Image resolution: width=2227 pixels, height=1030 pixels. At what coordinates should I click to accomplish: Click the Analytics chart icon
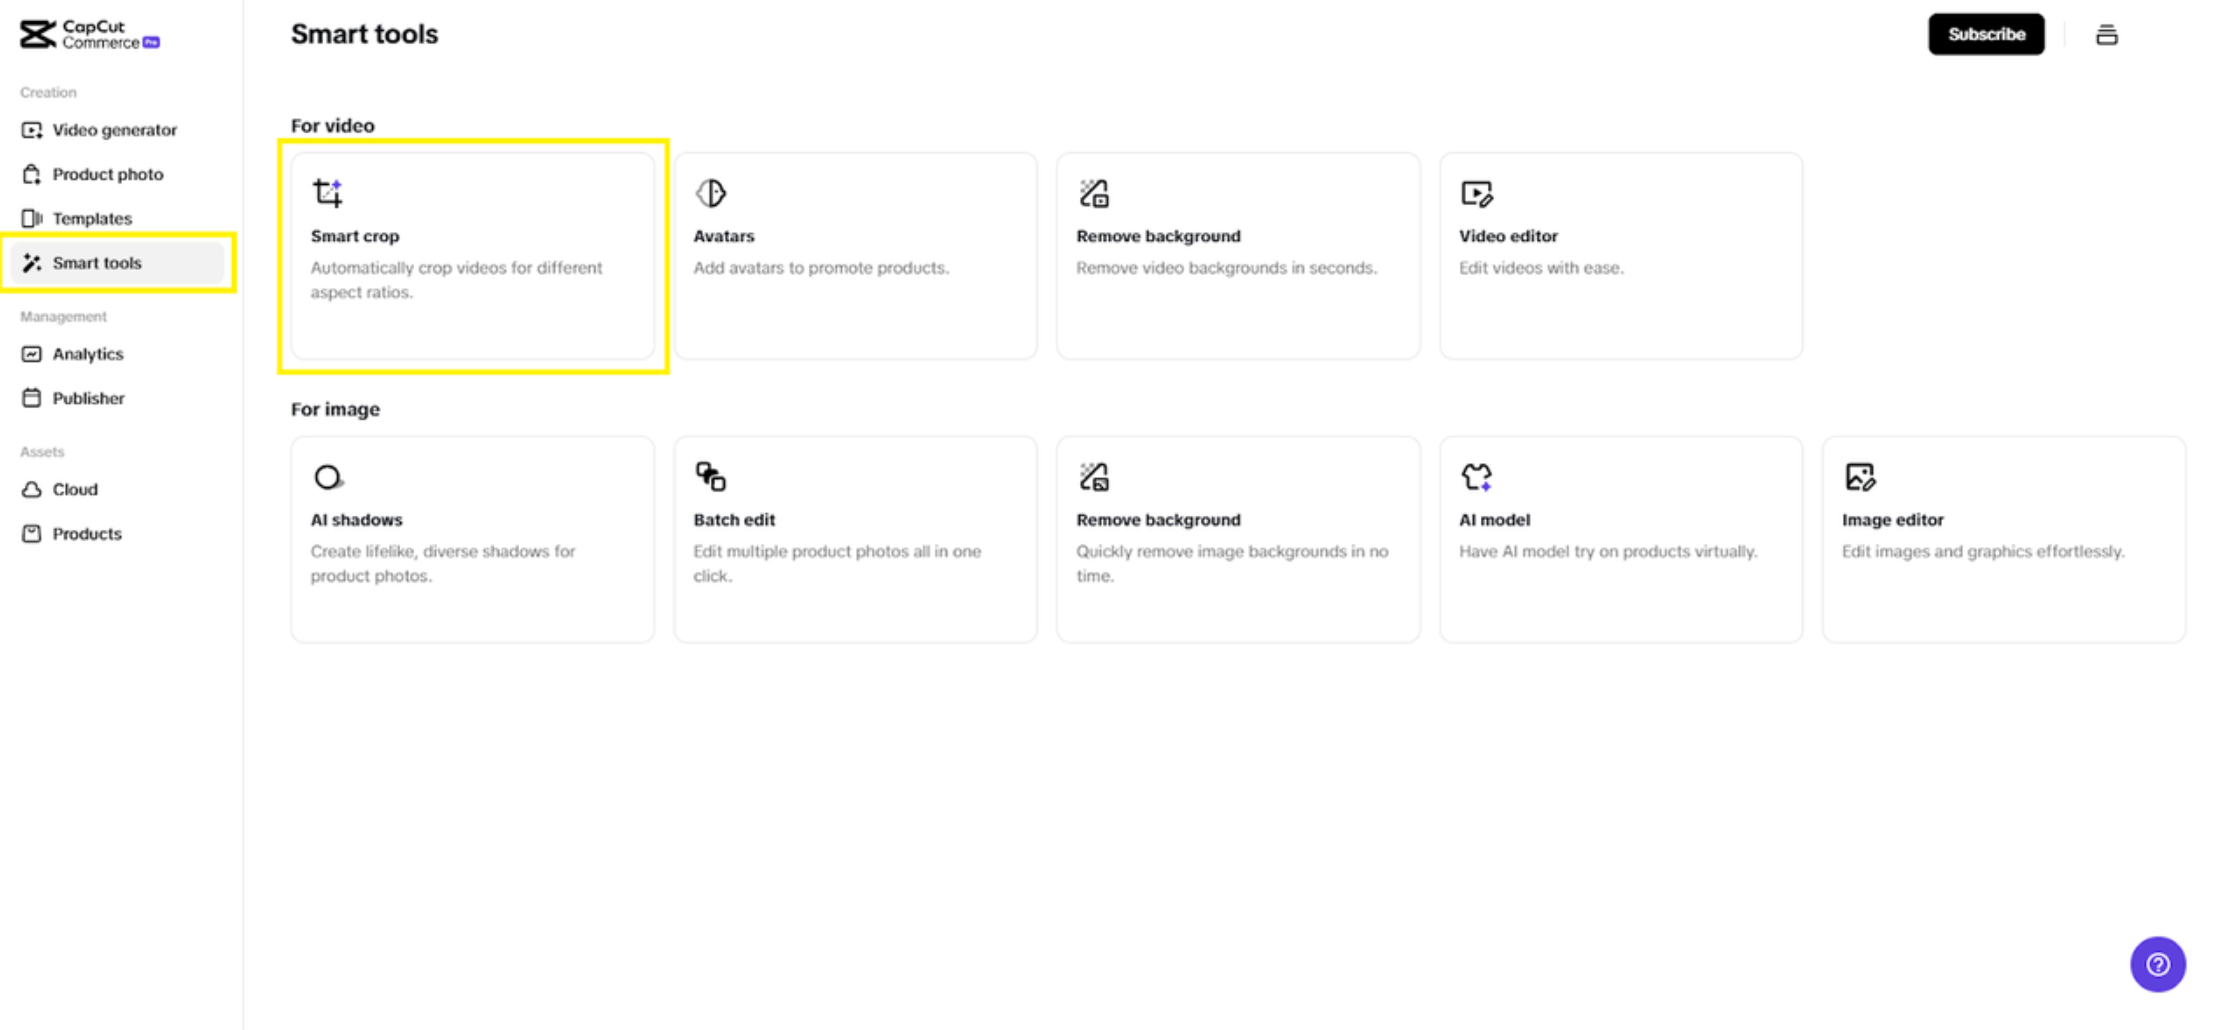pos(32,354)
